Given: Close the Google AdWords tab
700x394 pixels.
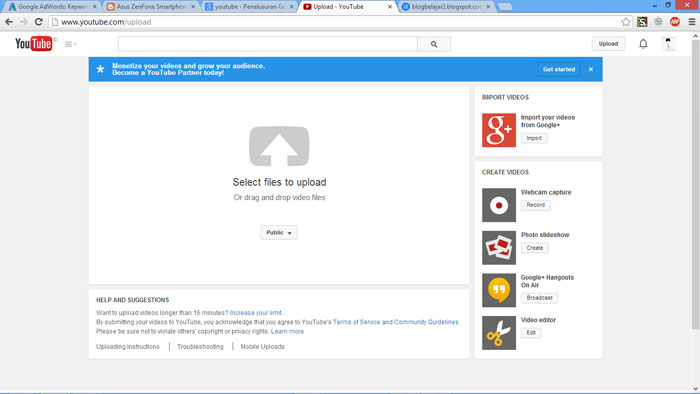Looking at the screenshot, I should (x=95, y=7).
